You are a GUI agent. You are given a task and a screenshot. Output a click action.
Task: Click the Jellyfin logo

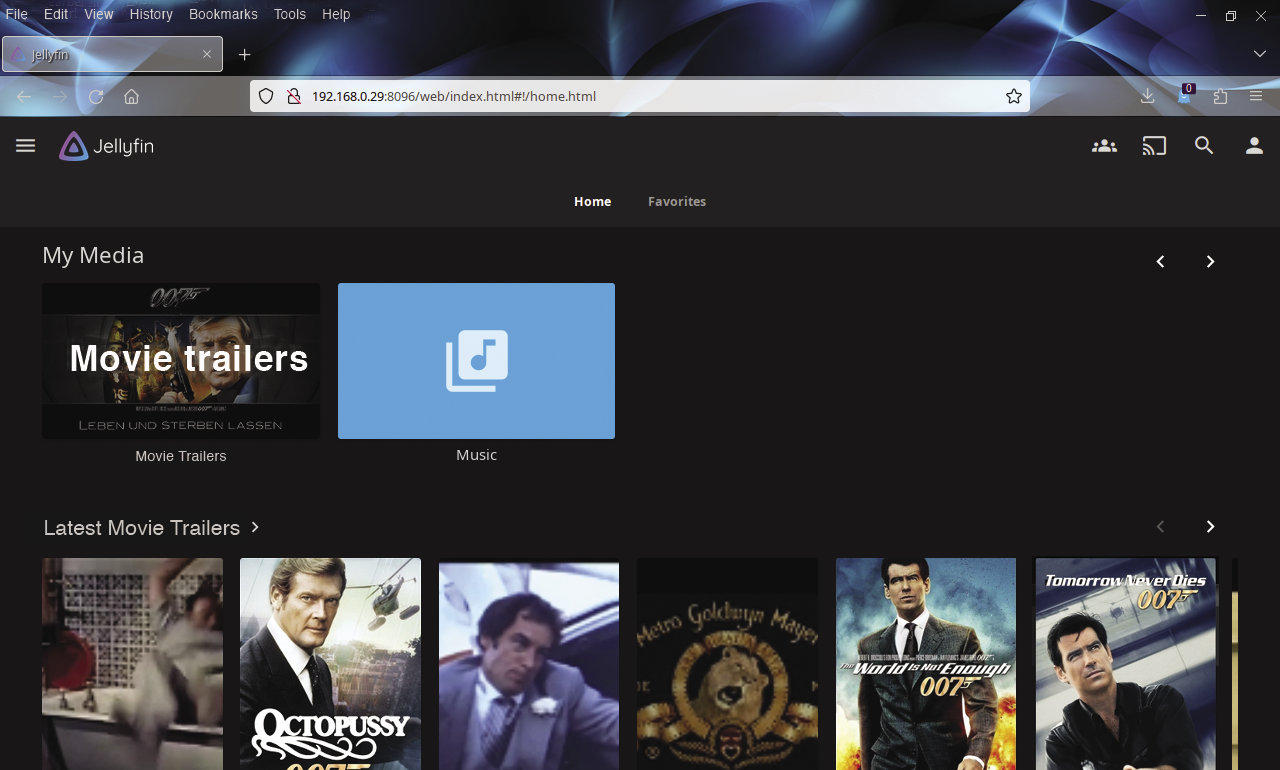coord(107,146)
